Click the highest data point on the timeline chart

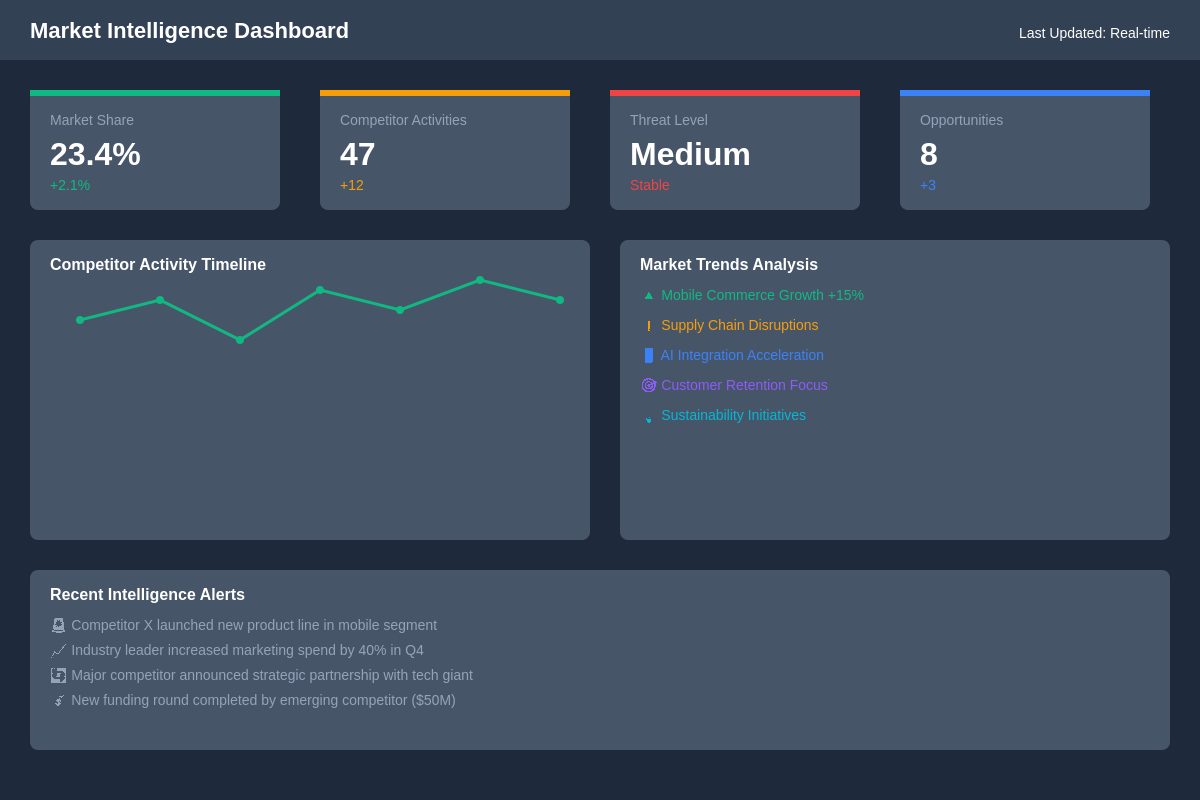480,280
